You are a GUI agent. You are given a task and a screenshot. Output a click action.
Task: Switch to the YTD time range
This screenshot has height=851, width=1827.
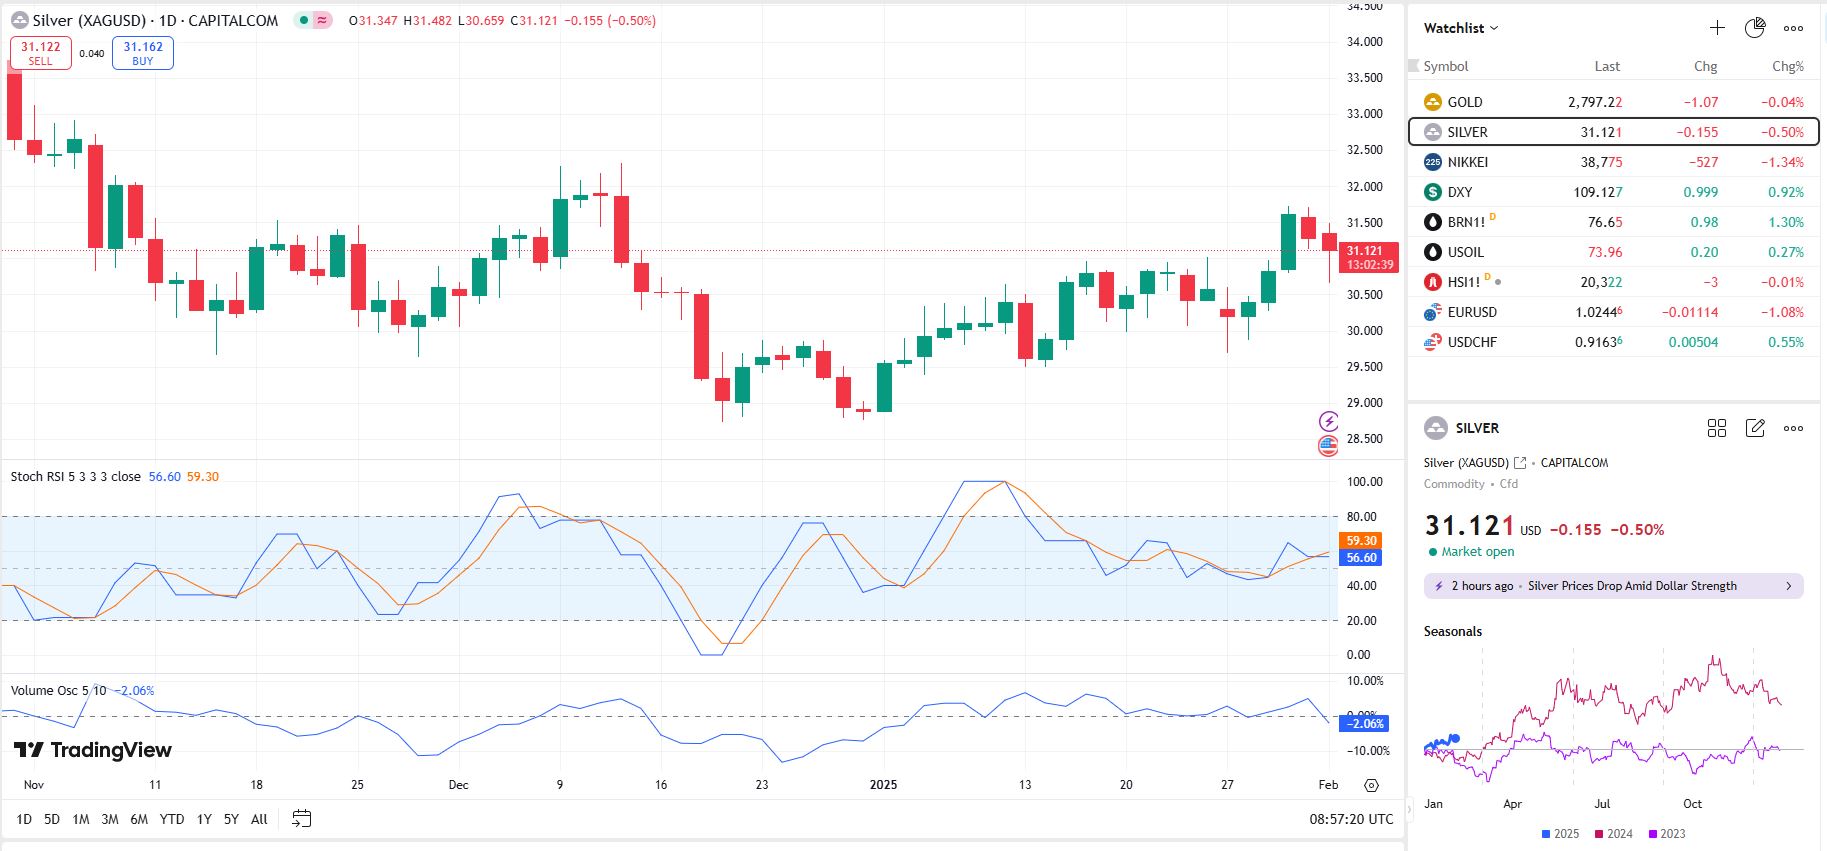tap(172, 819)
